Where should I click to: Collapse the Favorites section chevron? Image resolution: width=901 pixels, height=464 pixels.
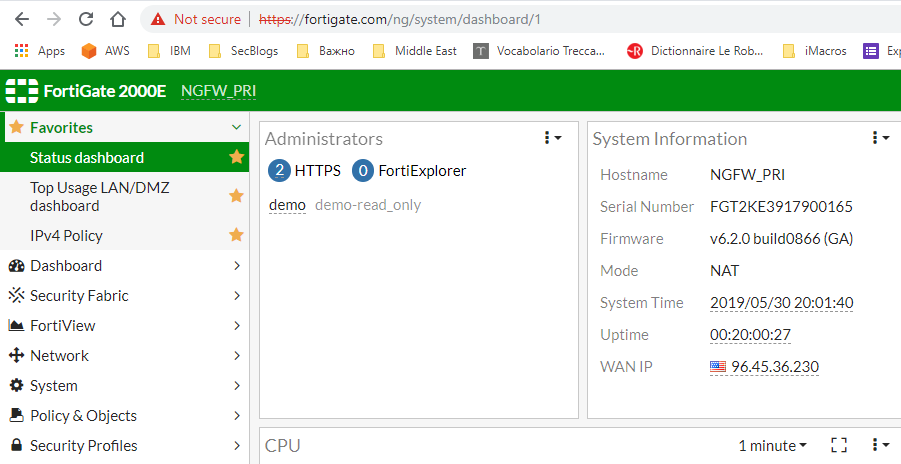236,127
